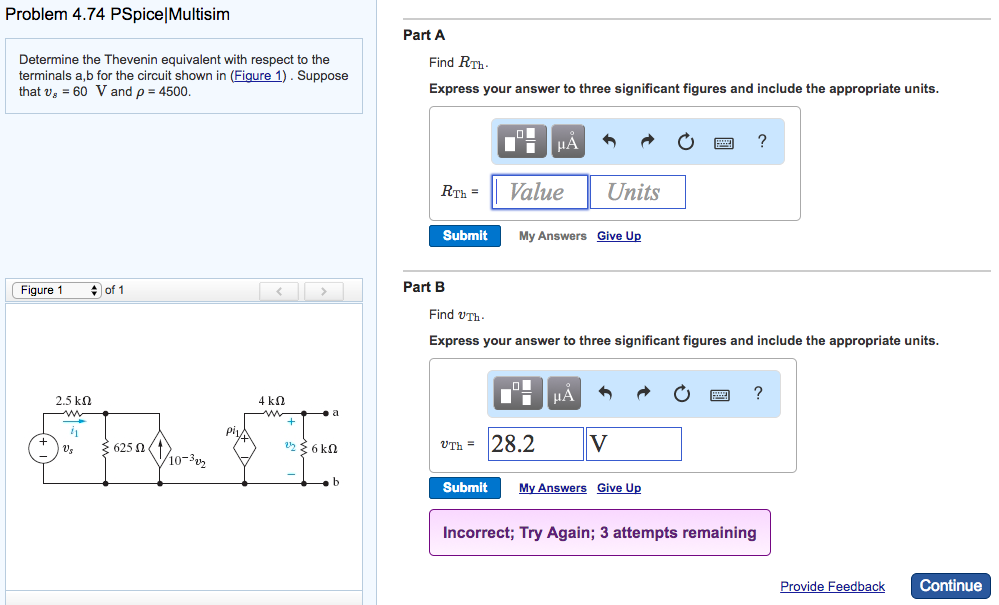
Task: Click the Continue button
Action: click(x=951, y=586)
